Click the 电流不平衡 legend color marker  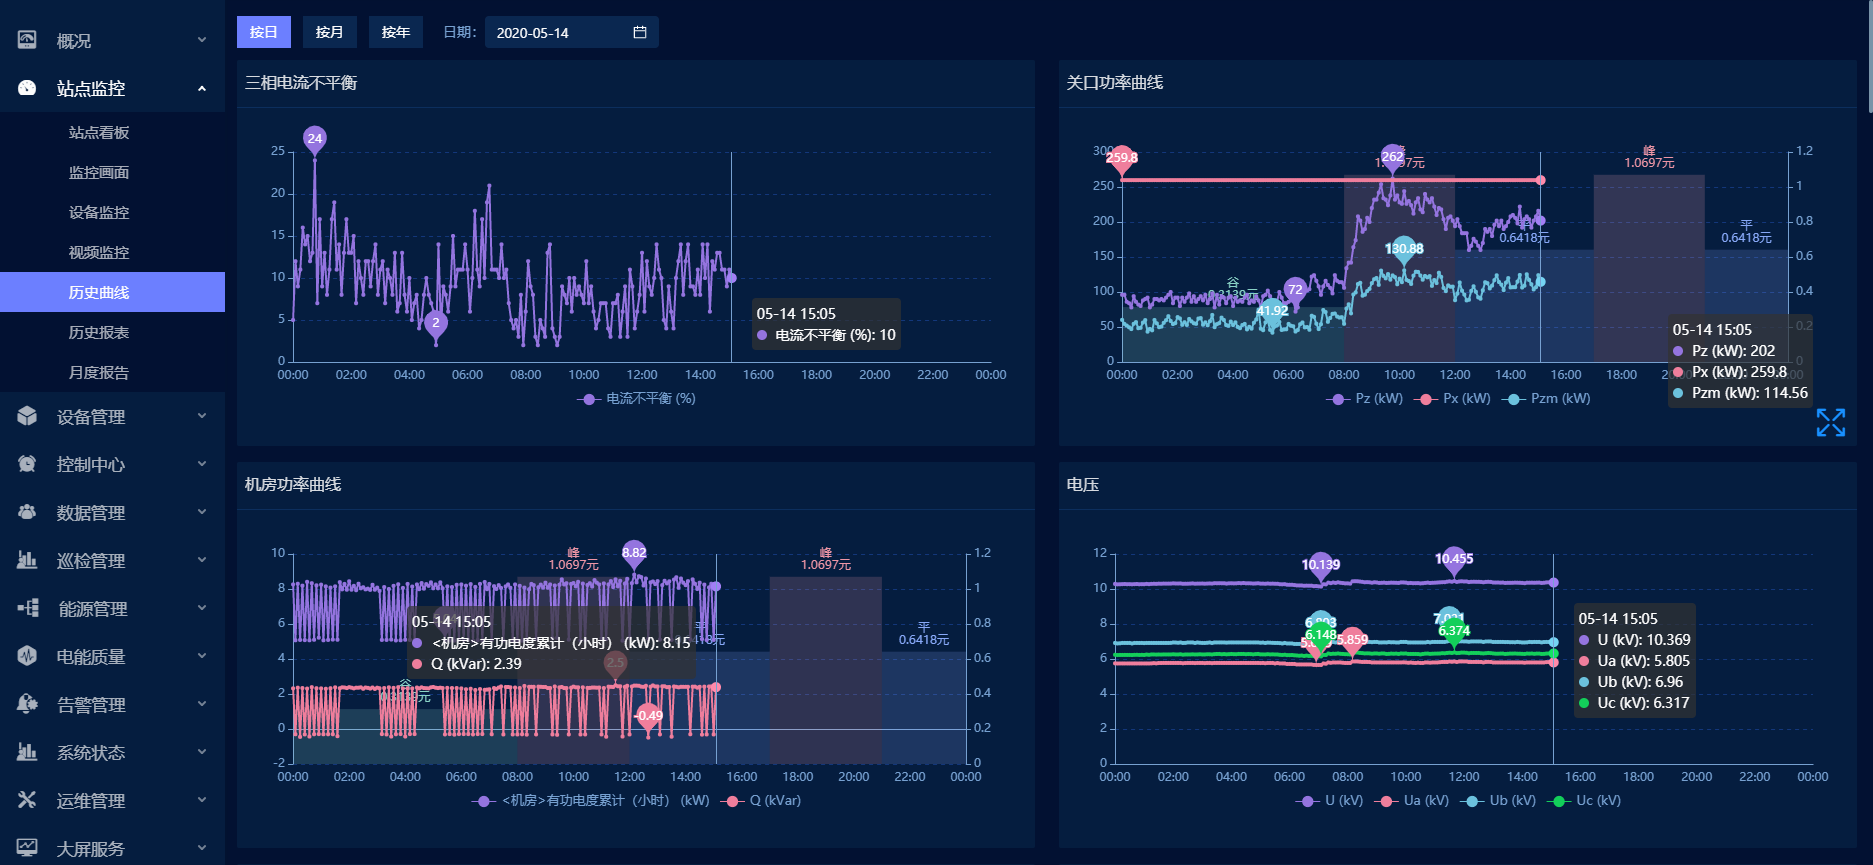(589, 399)
